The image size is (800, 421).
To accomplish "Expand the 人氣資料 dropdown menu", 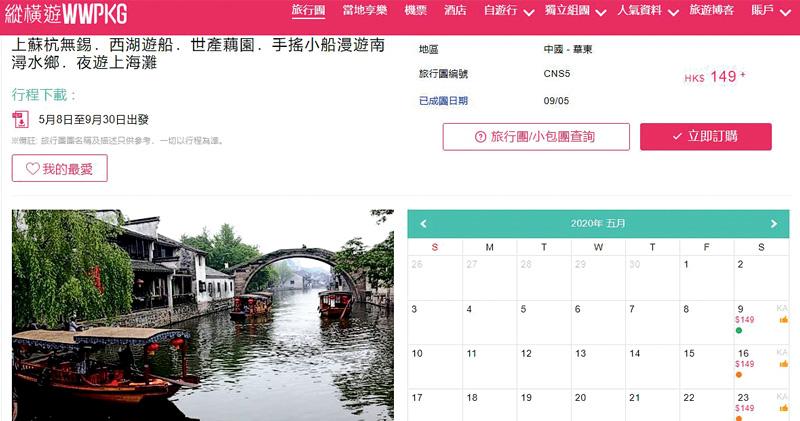I will pos(648,11).
